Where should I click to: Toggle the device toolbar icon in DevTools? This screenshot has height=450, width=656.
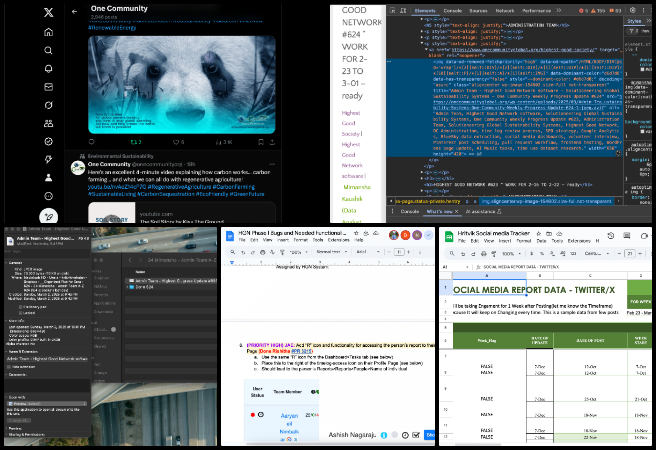pos(402,10)
